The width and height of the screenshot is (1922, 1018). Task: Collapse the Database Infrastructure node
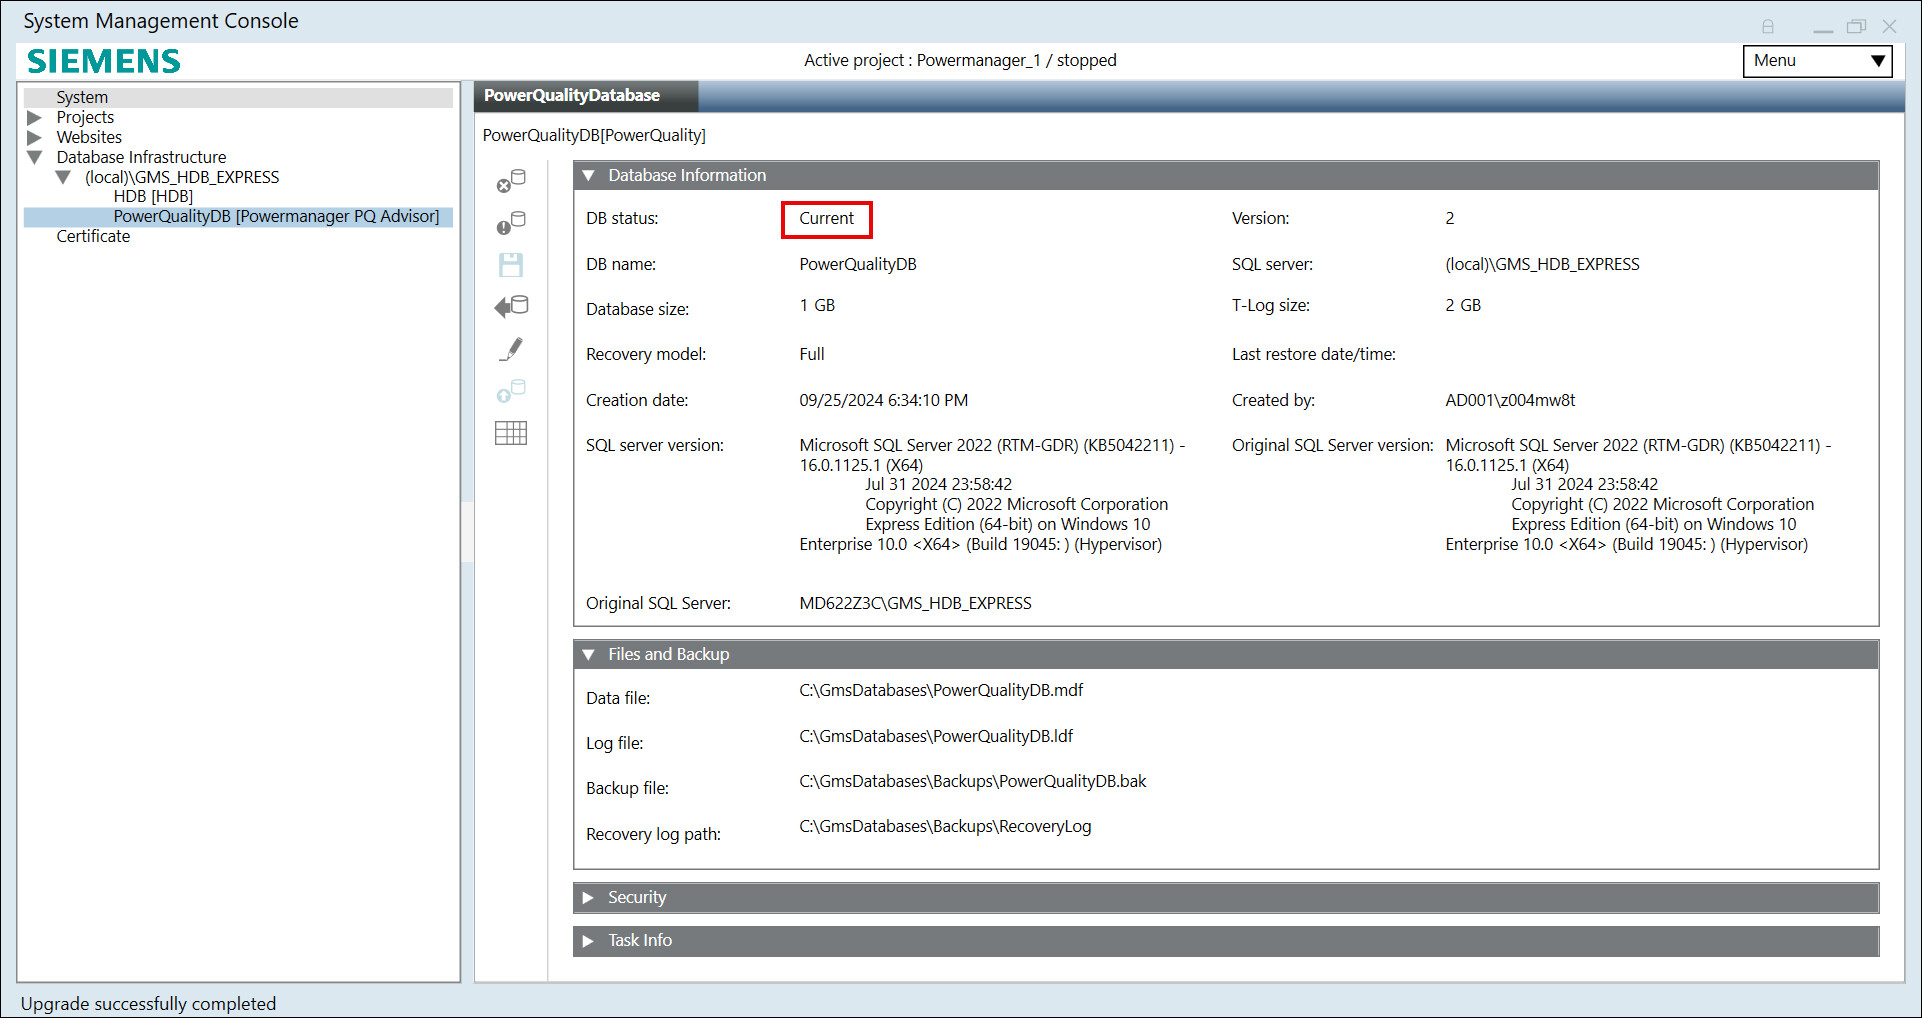35,158
